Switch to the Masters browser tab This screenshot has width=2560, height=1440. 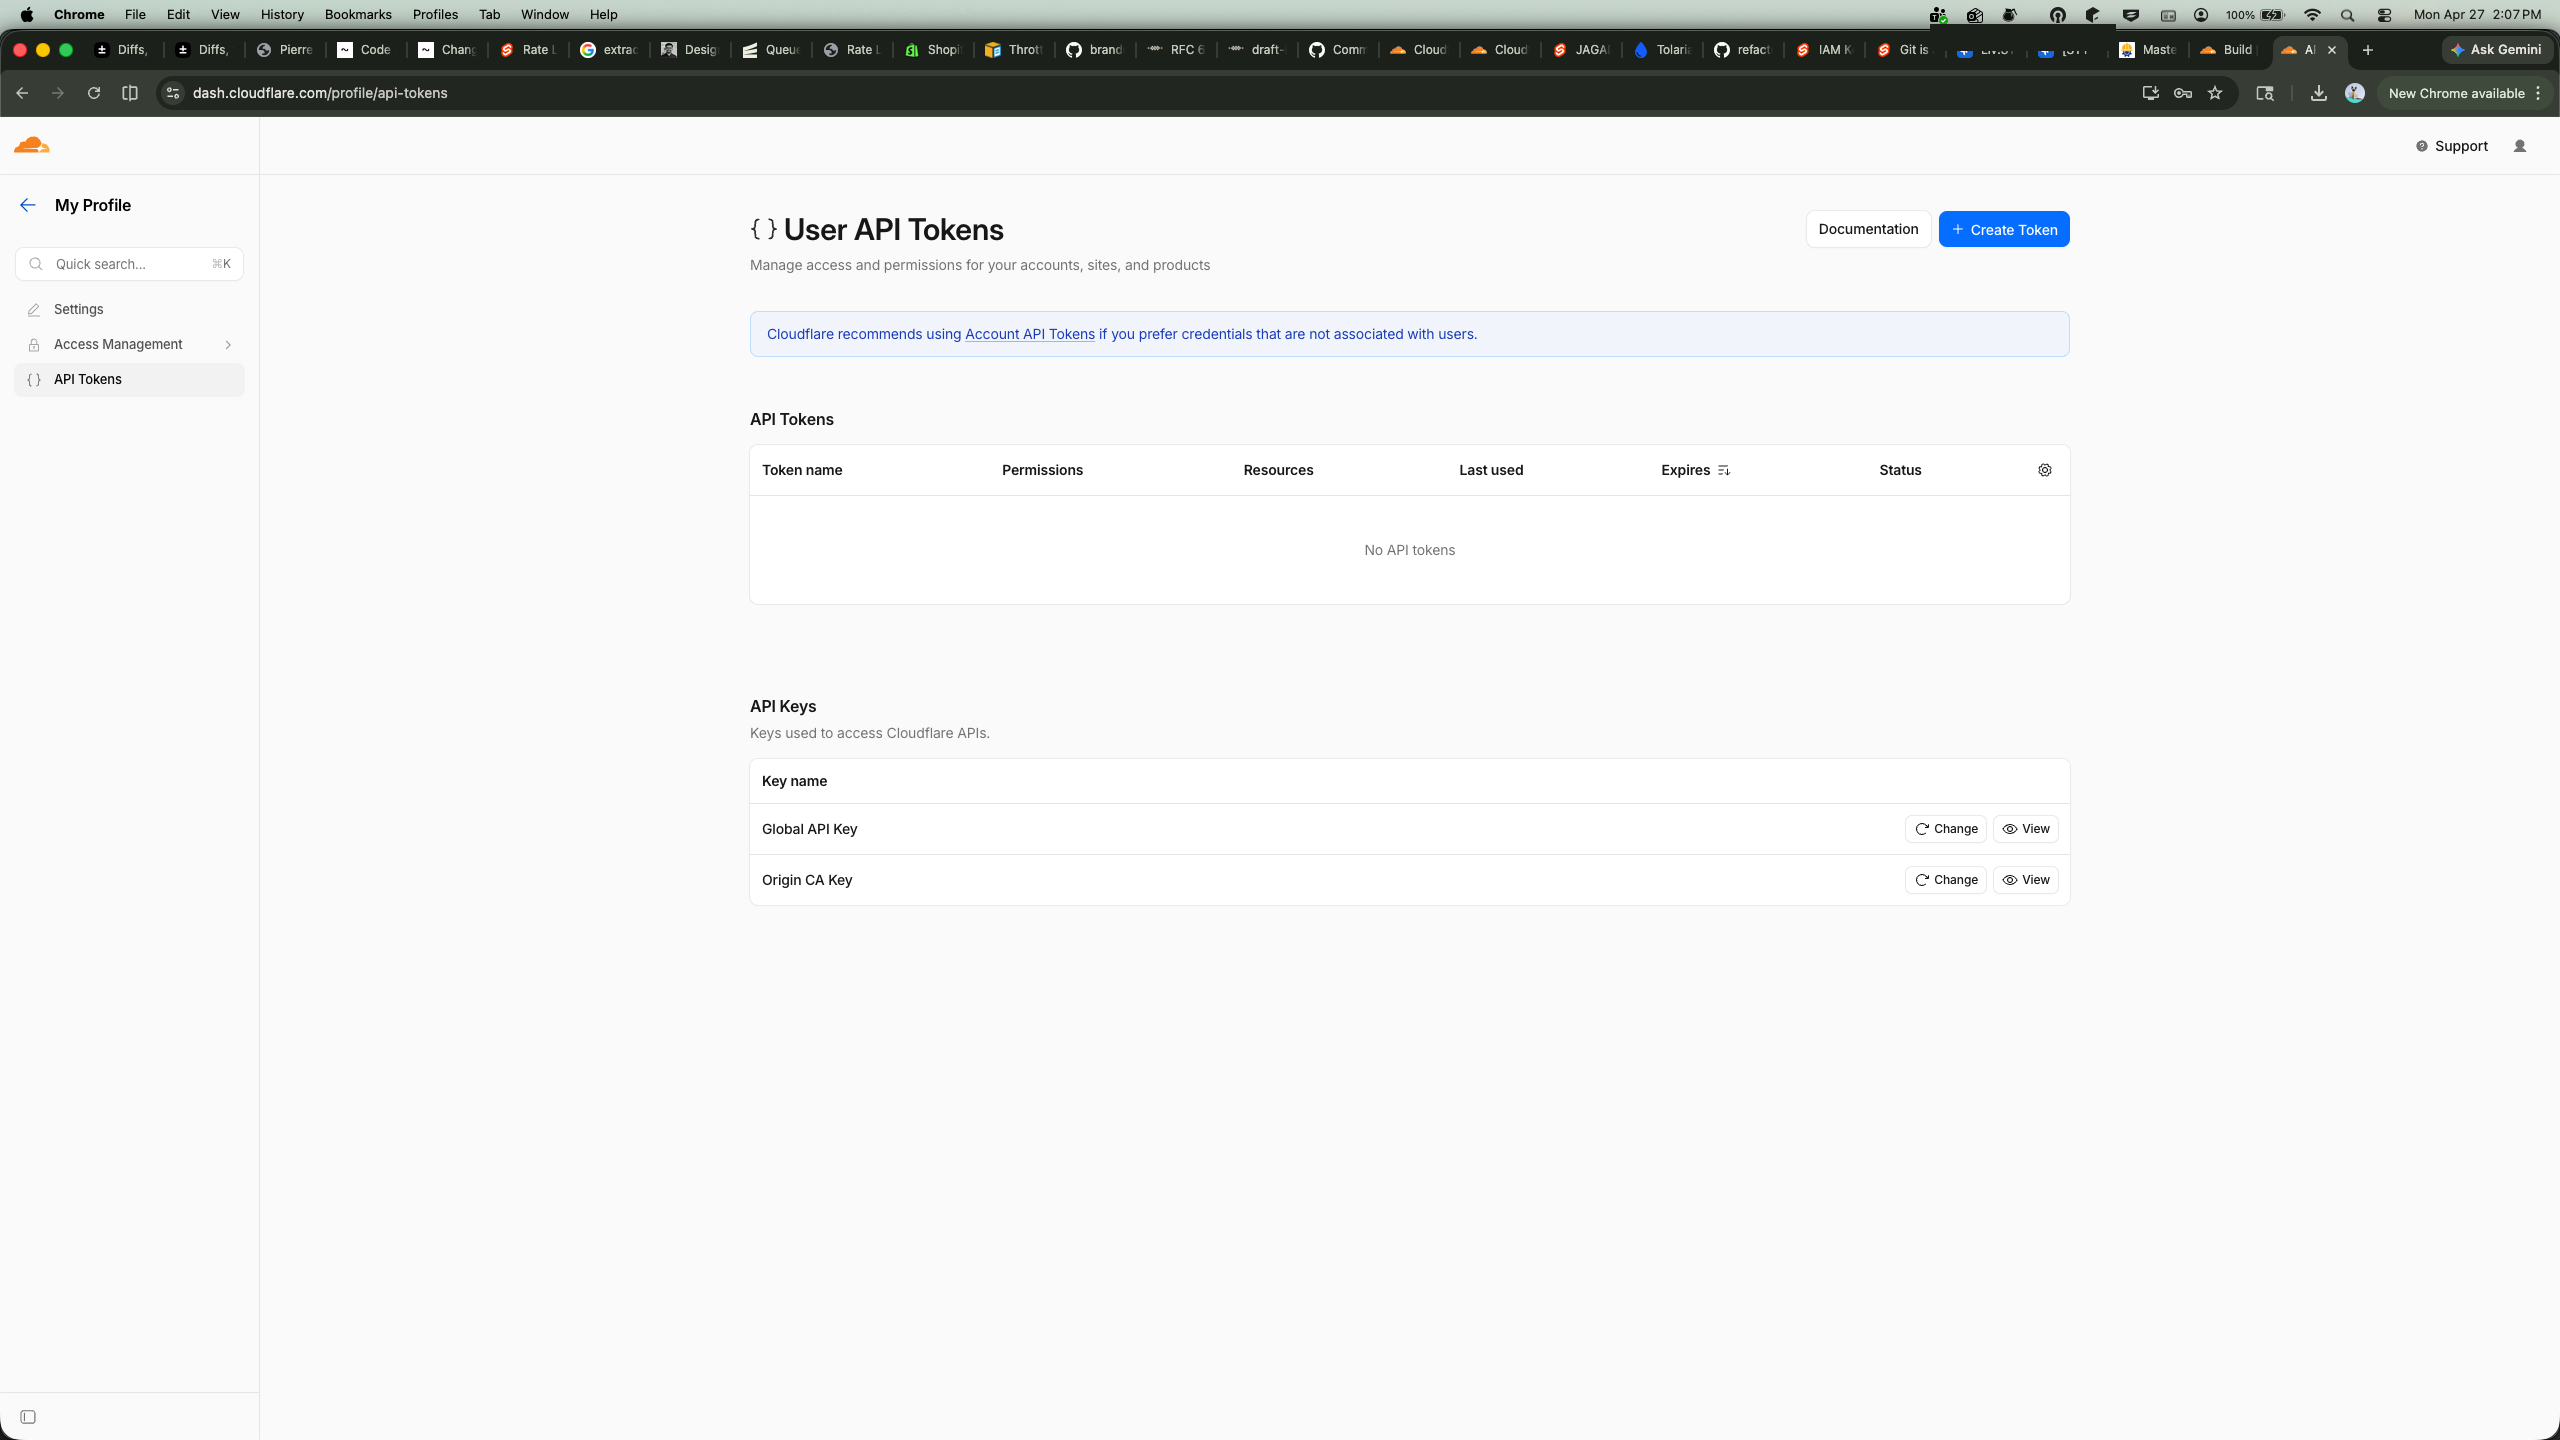pyautogui.click(x=2146, y=49)
